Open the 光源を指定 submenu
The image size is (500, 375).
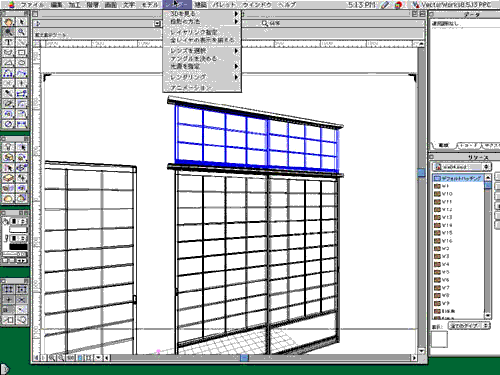click(202, 66)
